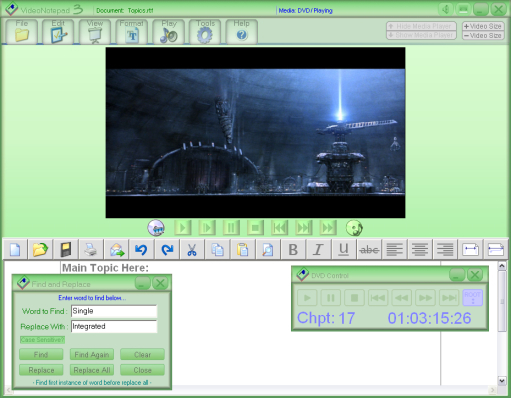Screen dimensions: 511x398
Task: Undo the last action
Action: (x=141, y=249)
